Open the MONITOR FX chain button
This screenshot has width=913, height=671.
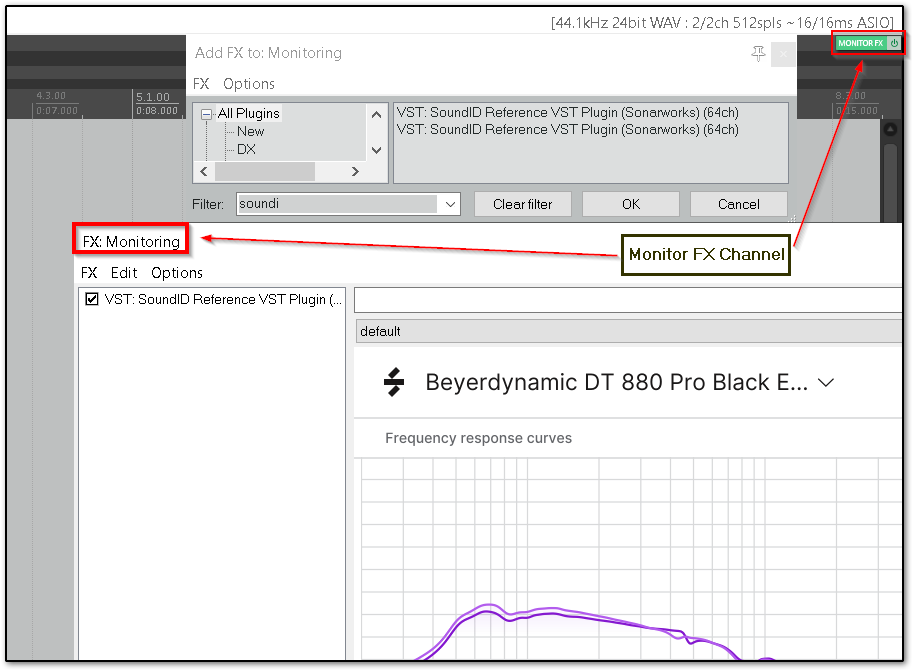pos(861,43)
